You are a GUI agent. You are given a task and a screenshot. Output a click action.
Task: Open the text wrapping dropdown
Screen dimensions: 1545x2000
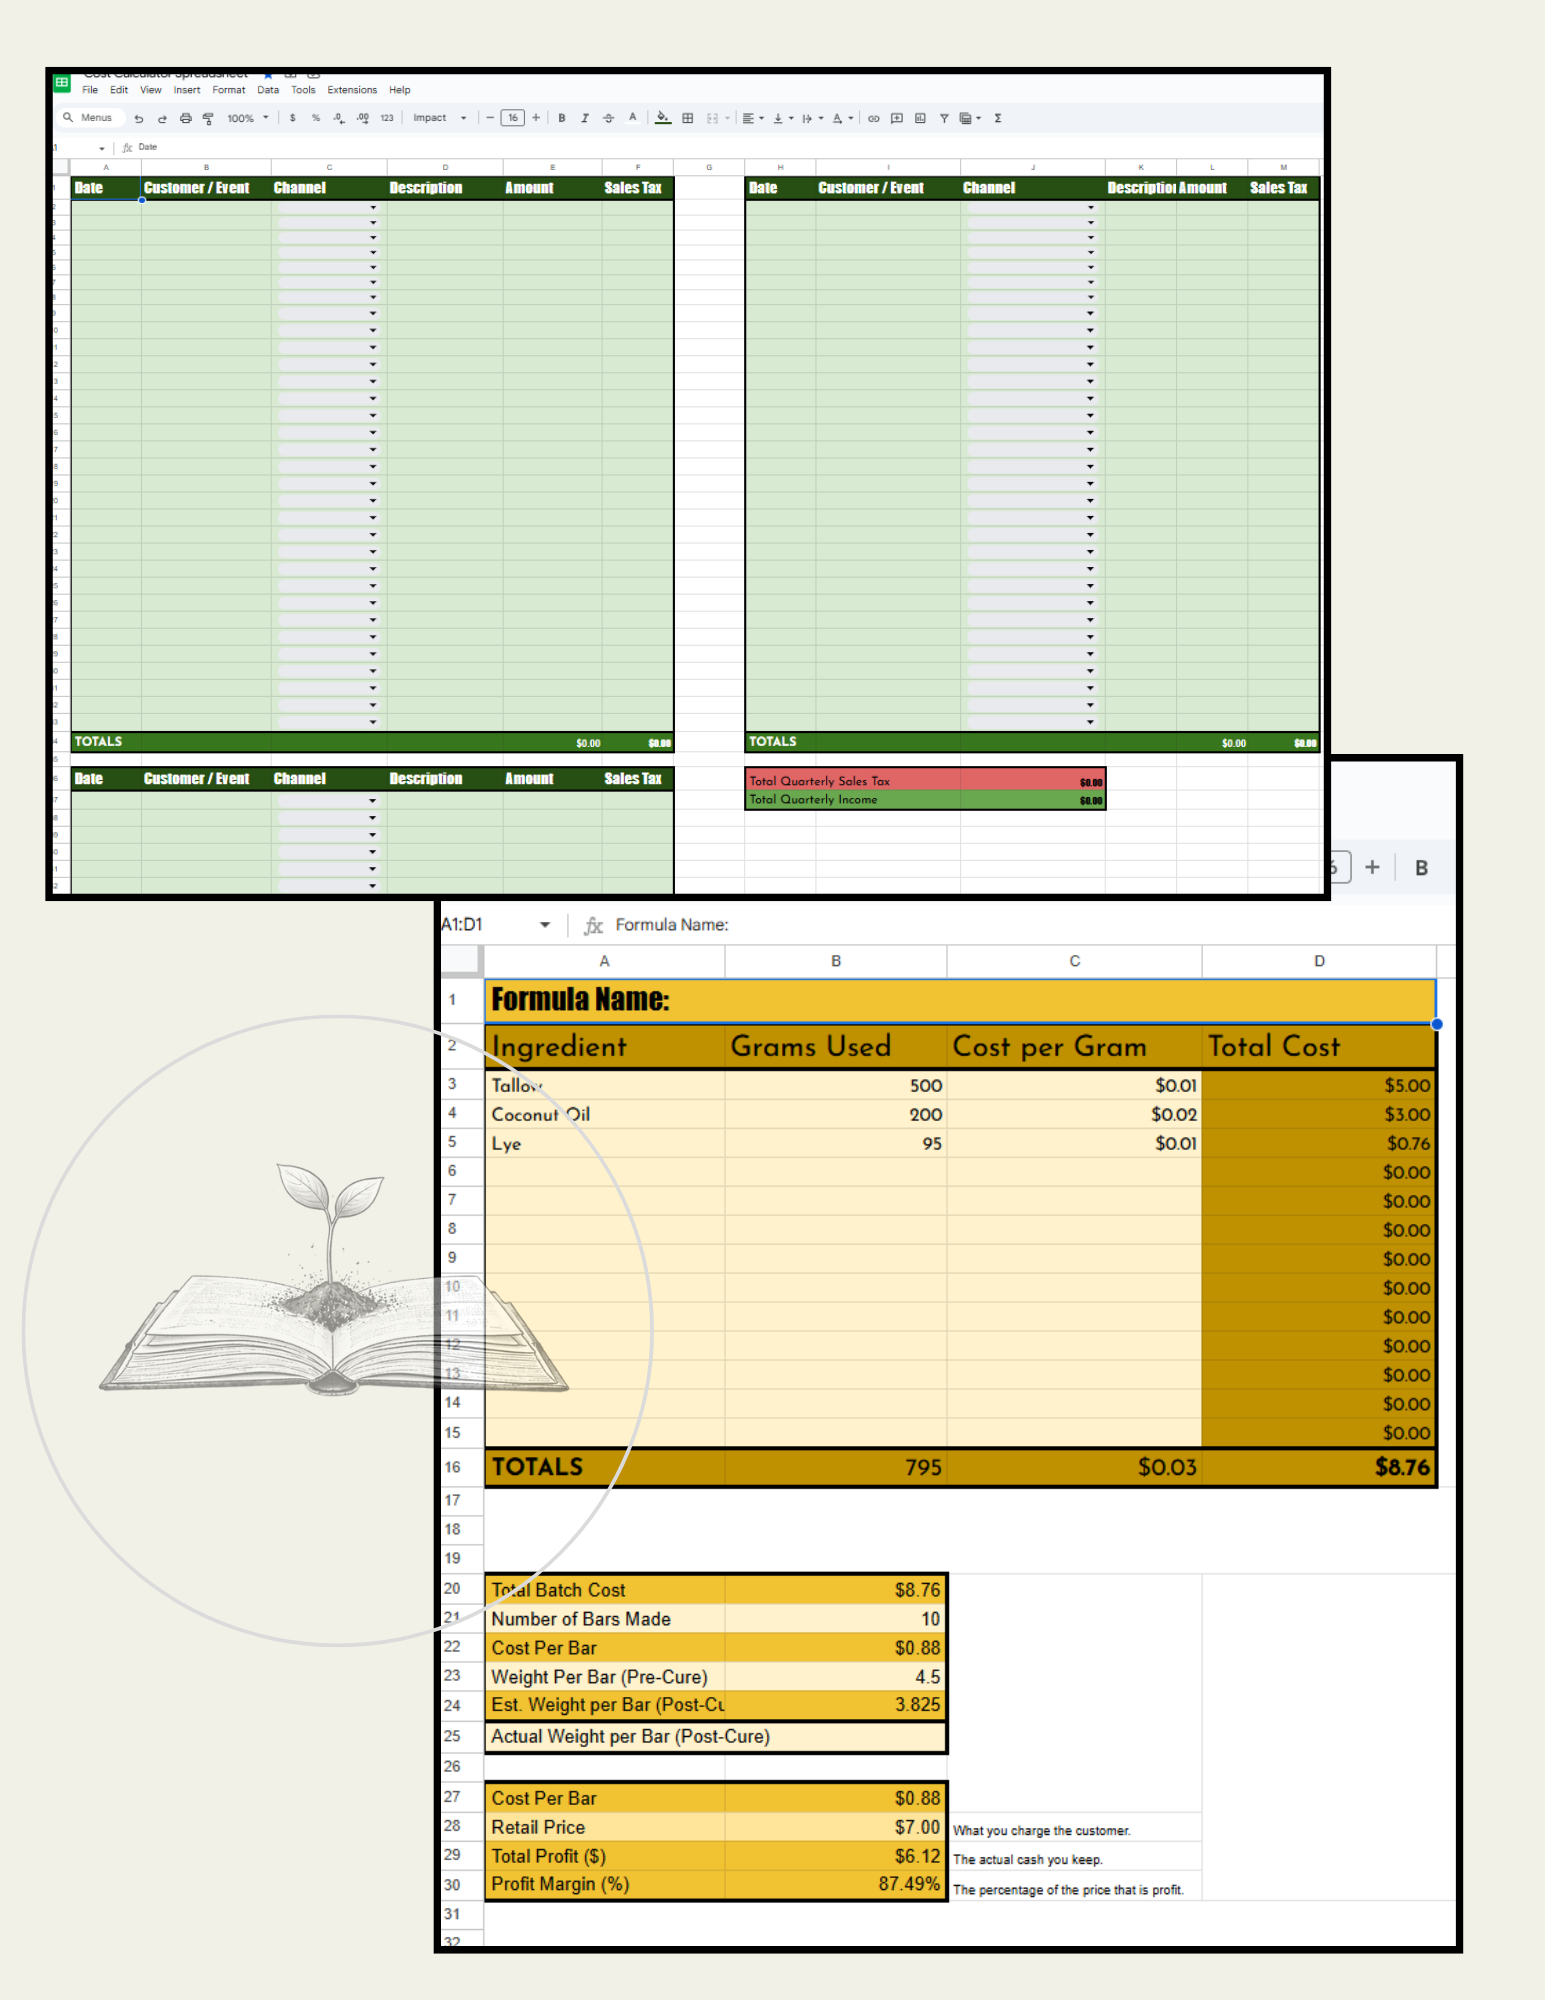click(x=813, y=118)
